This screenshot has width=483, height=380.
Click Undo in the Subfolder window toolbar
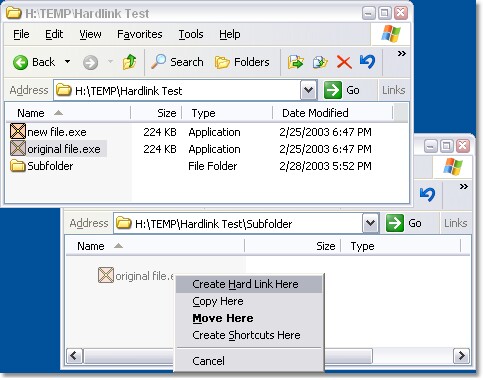[x=428, y=195]
